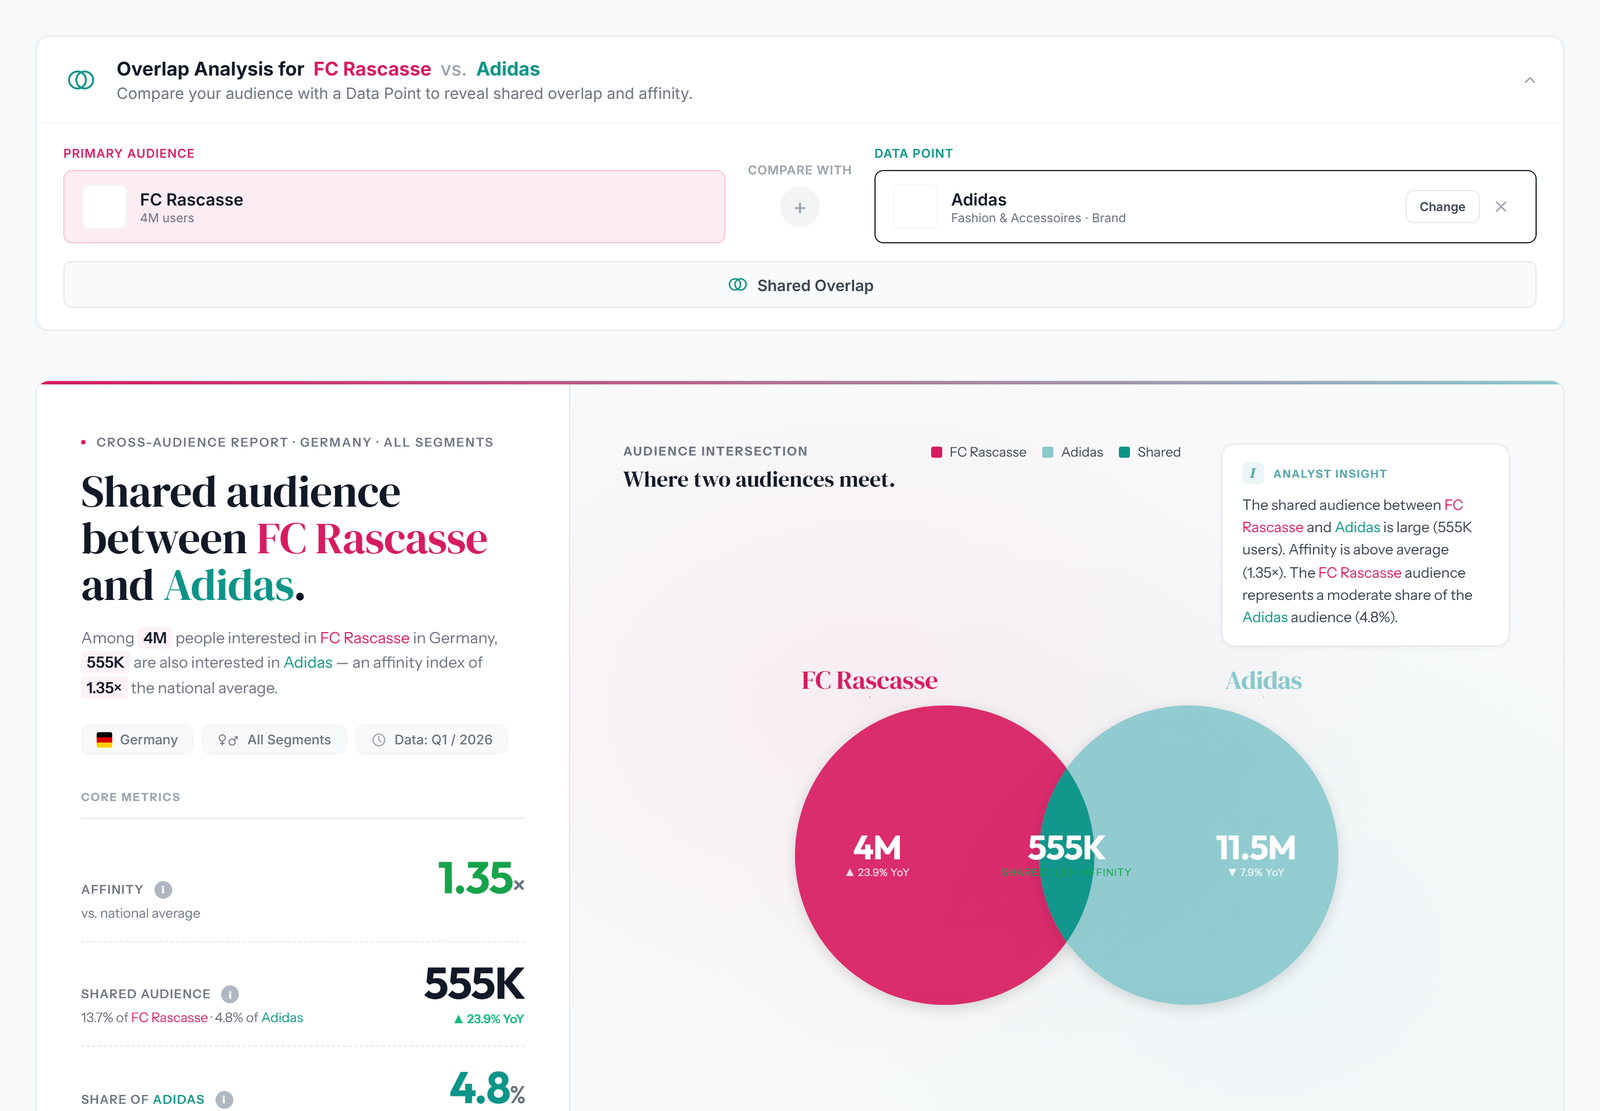1600x1111 pixels.
Task: Click the '23.9% YoY' under 555K metric
Action: coord(489,1019)
